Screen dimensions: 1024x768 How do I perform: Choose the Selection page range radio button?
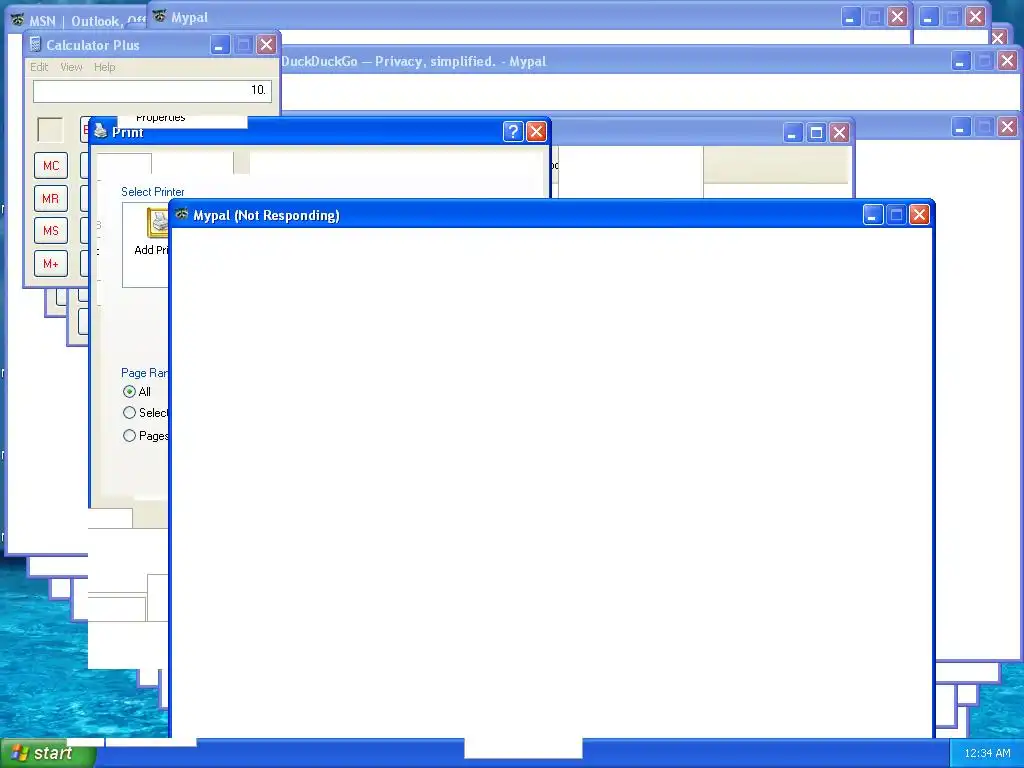(129, 413)
